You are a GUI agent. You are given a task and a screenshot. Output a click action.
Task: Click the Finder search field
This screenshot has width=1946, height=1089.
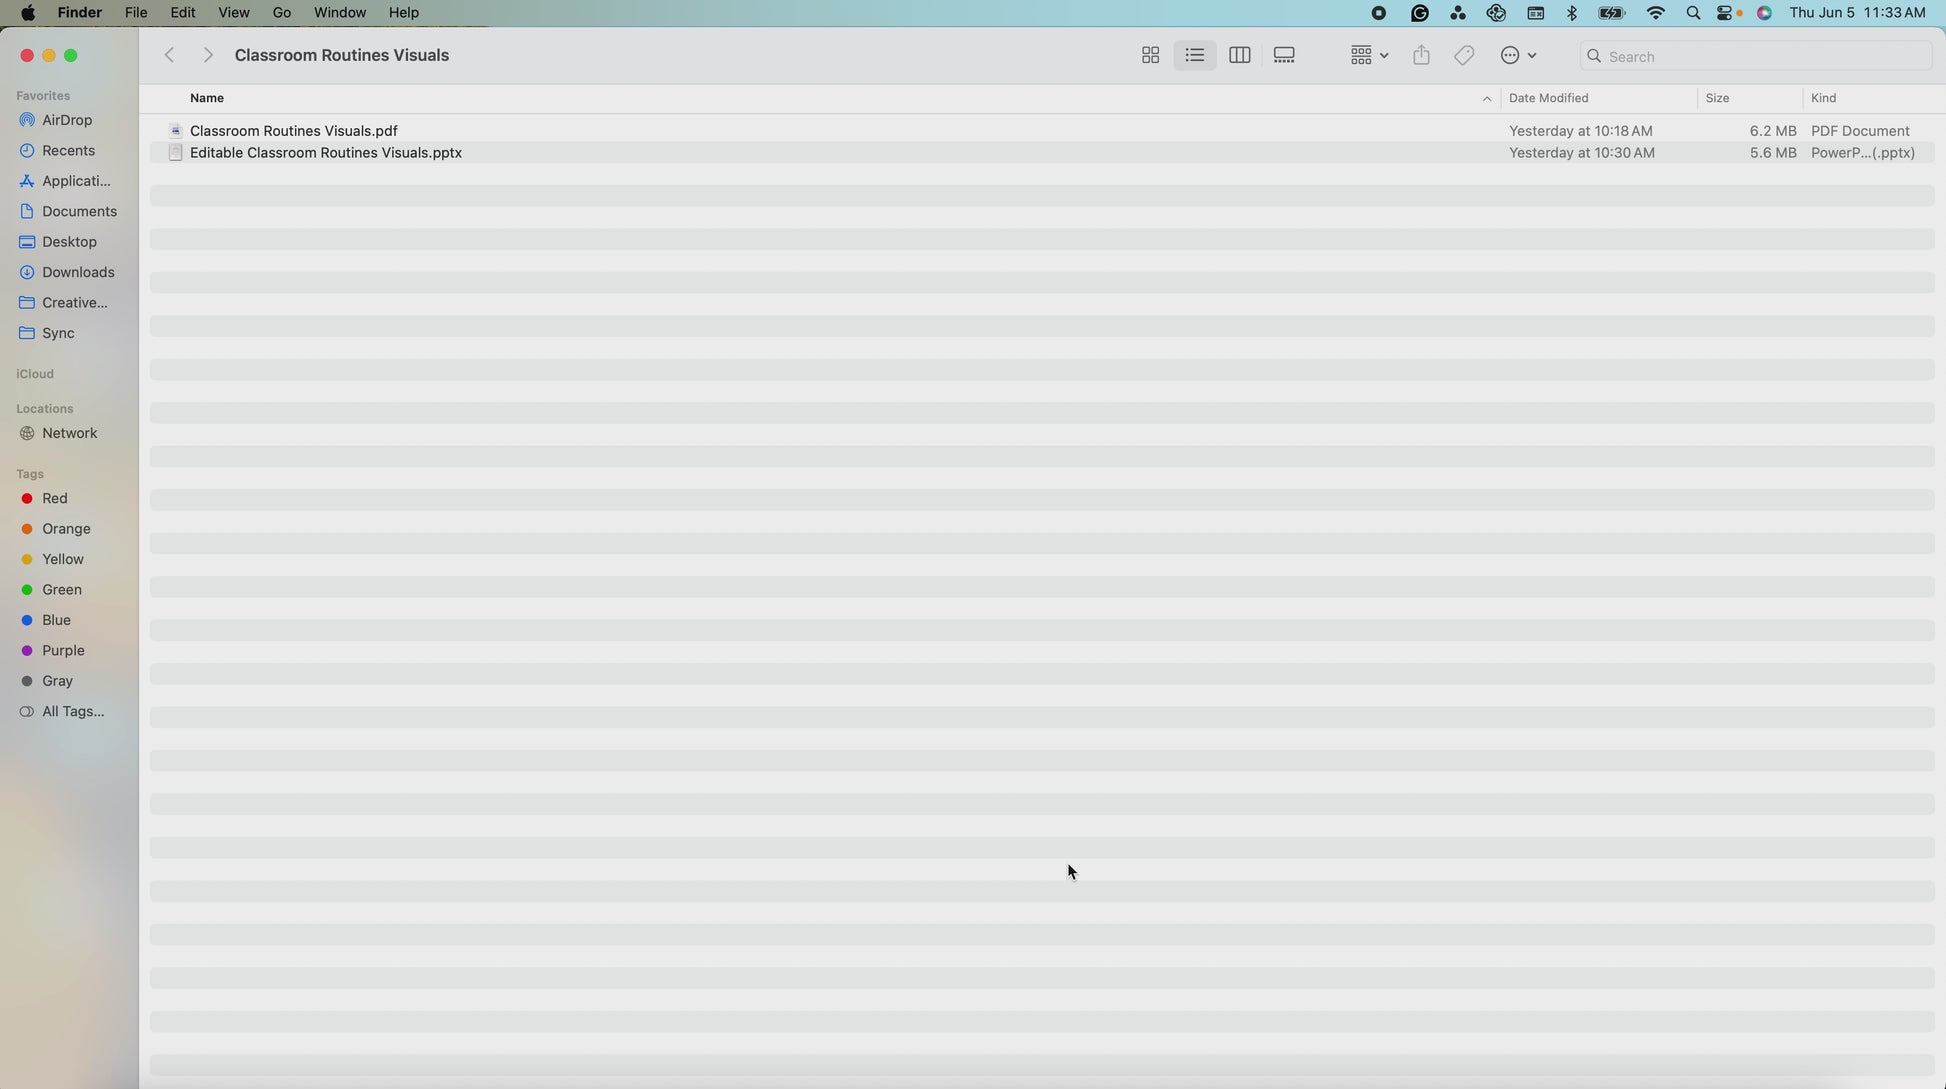[x=1760, y=56]
